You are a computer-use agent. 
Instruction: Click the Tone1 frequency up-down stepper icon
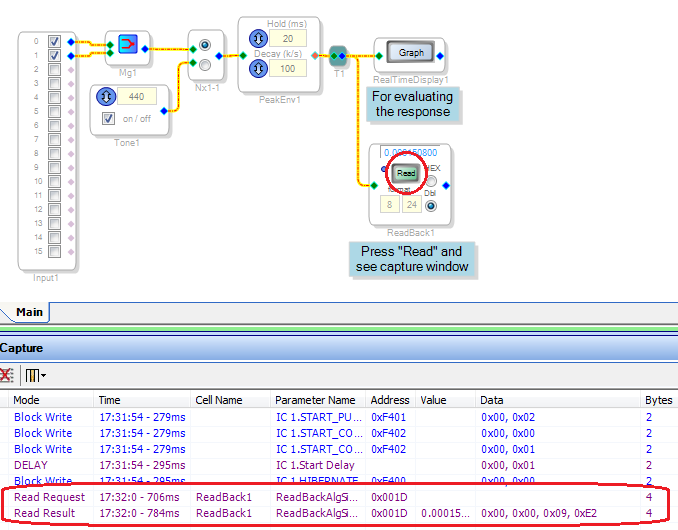pyautogui.click(x=106, y=96)
